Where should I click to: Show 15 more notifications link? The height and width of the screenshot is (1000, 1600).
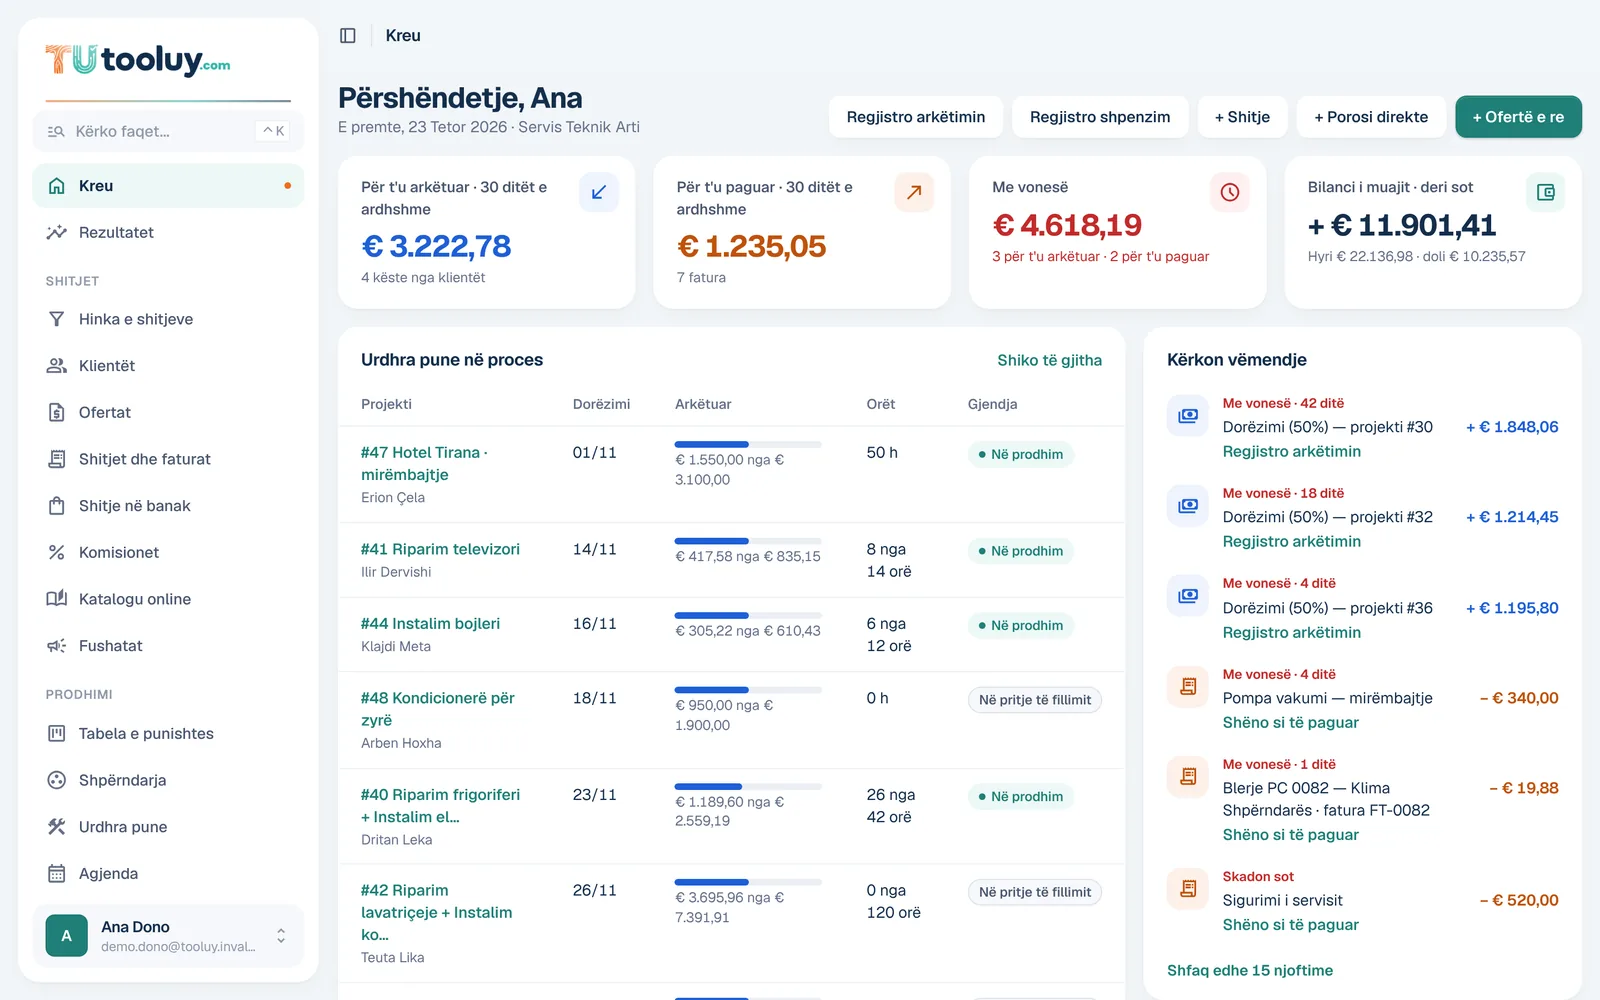[x=1249, y=970]
